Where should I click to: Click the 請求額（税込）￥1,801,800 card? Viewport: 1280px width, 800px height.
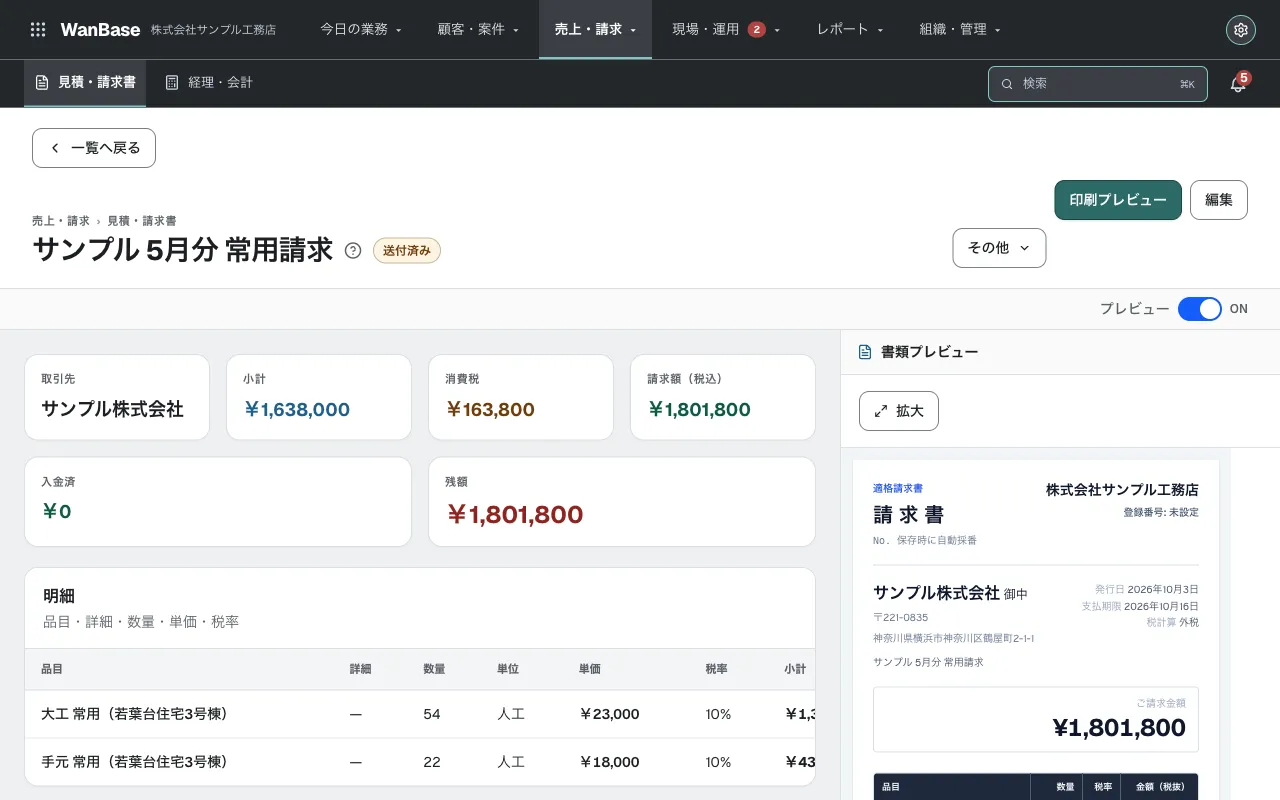723,397
